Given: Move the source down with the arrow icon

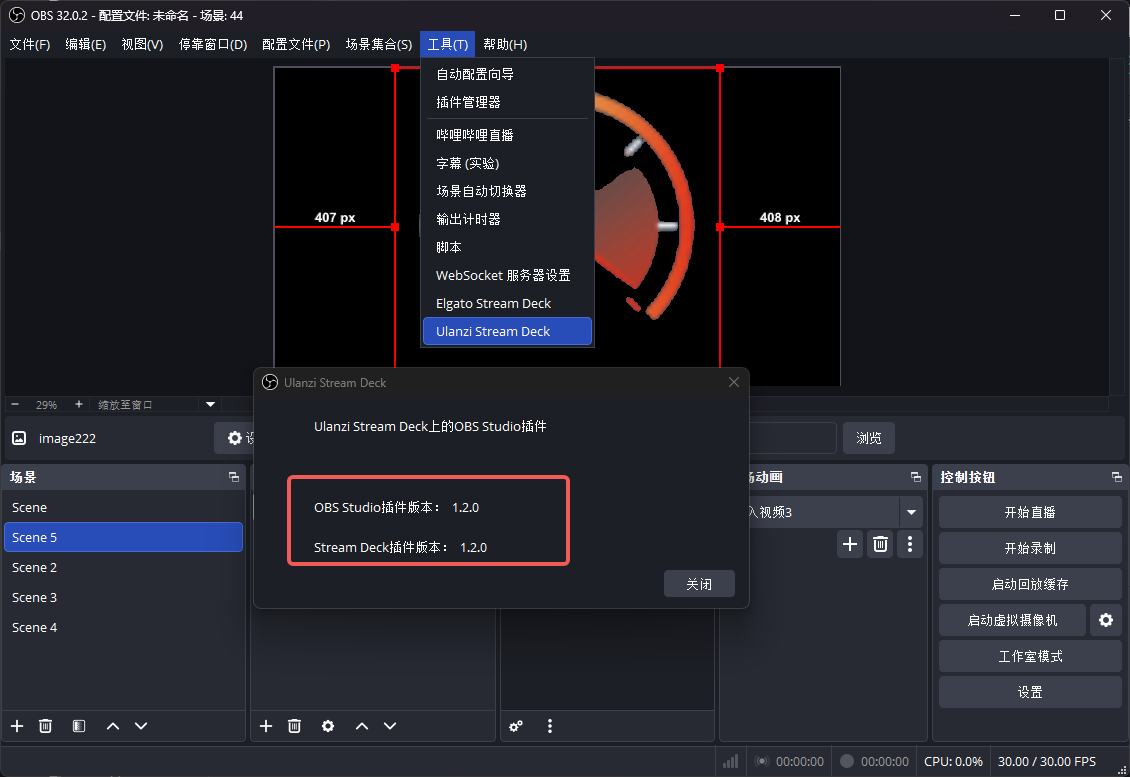Looking at the screenshot, I should click(390, 726).
